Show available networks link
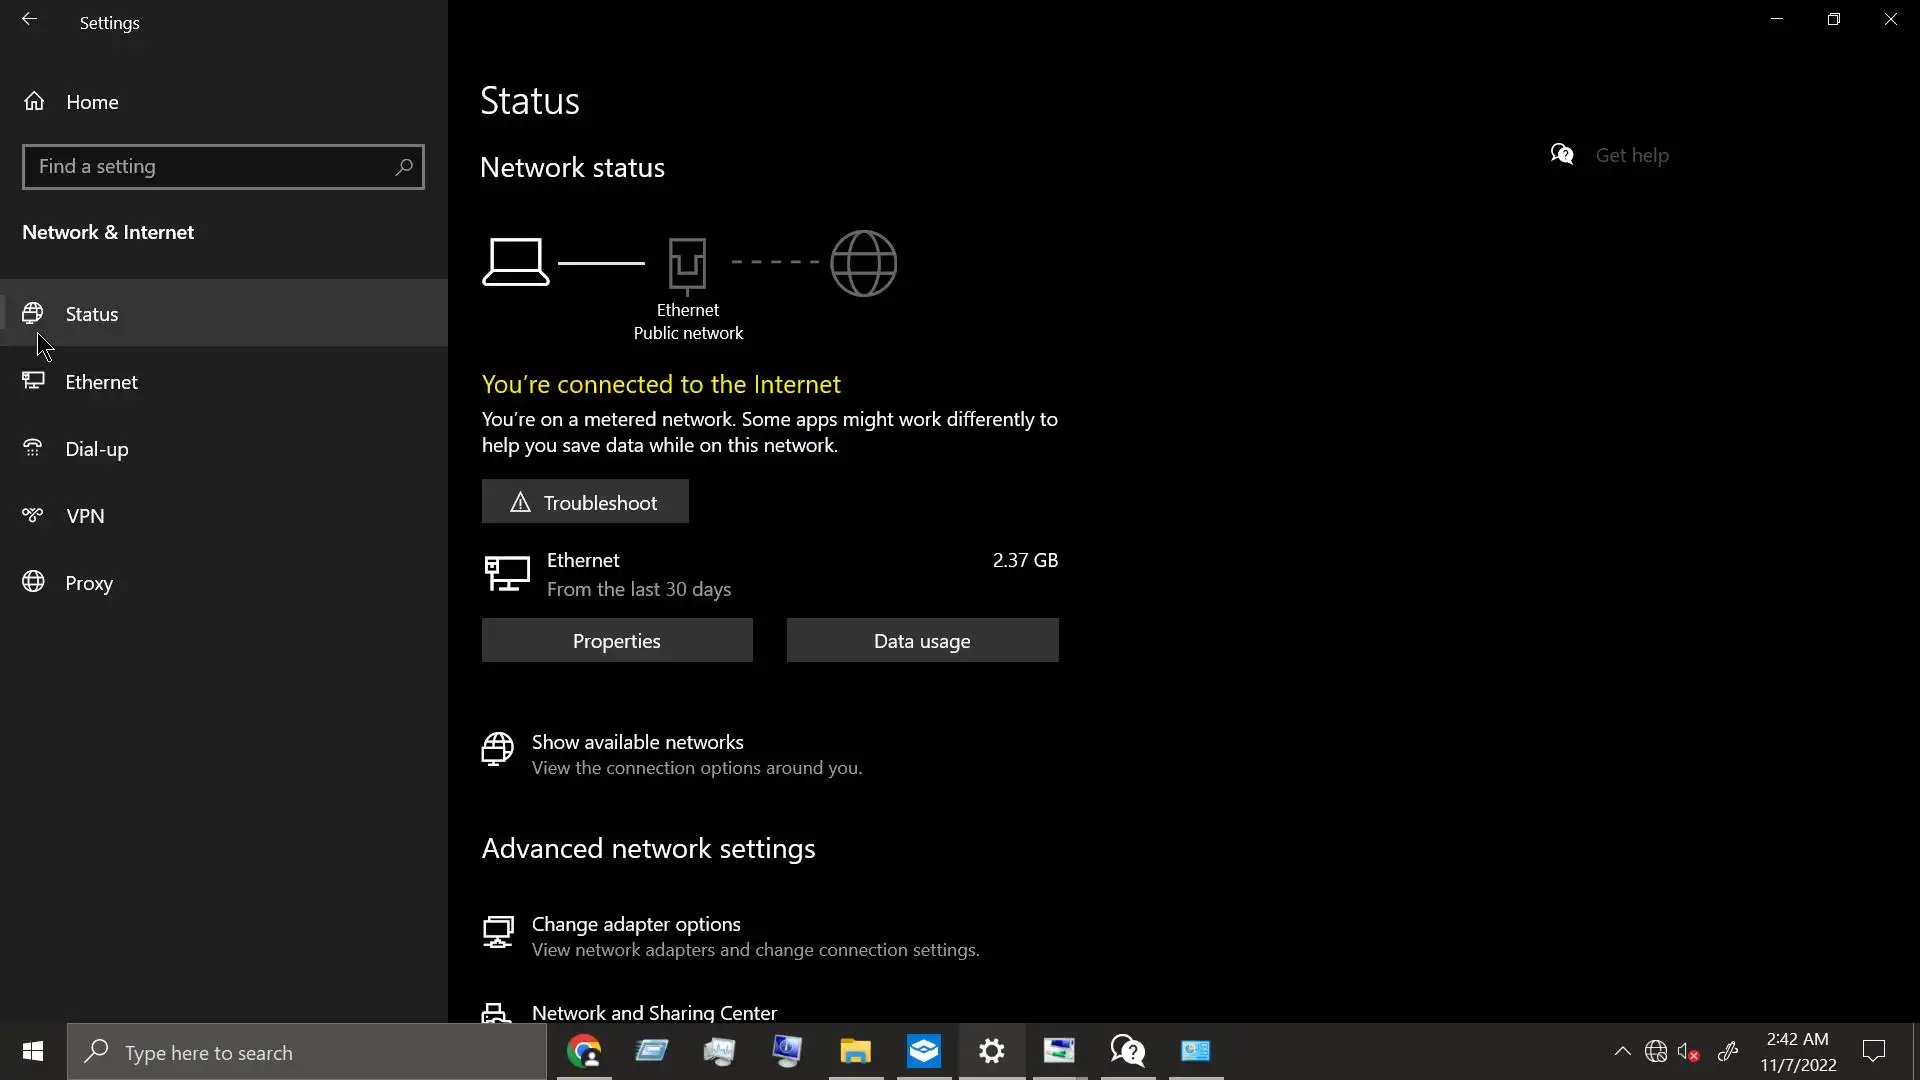 click(637, 743)
